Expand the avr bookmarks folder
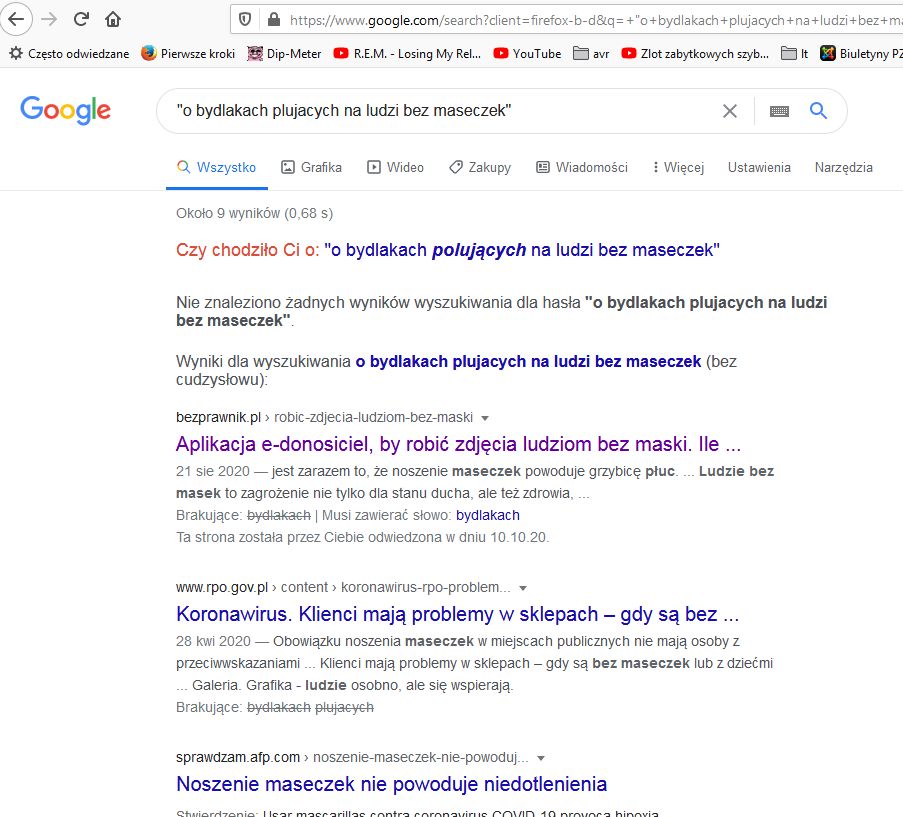Image resolution: width=903 pixels, height=817 pixels. click(x=591, y=54)
